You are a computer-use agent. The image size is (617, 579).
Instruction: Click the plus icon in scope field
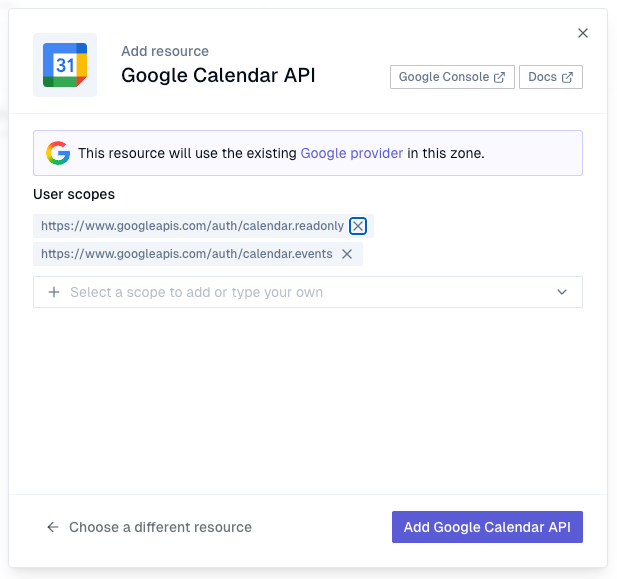pos(54,292)
